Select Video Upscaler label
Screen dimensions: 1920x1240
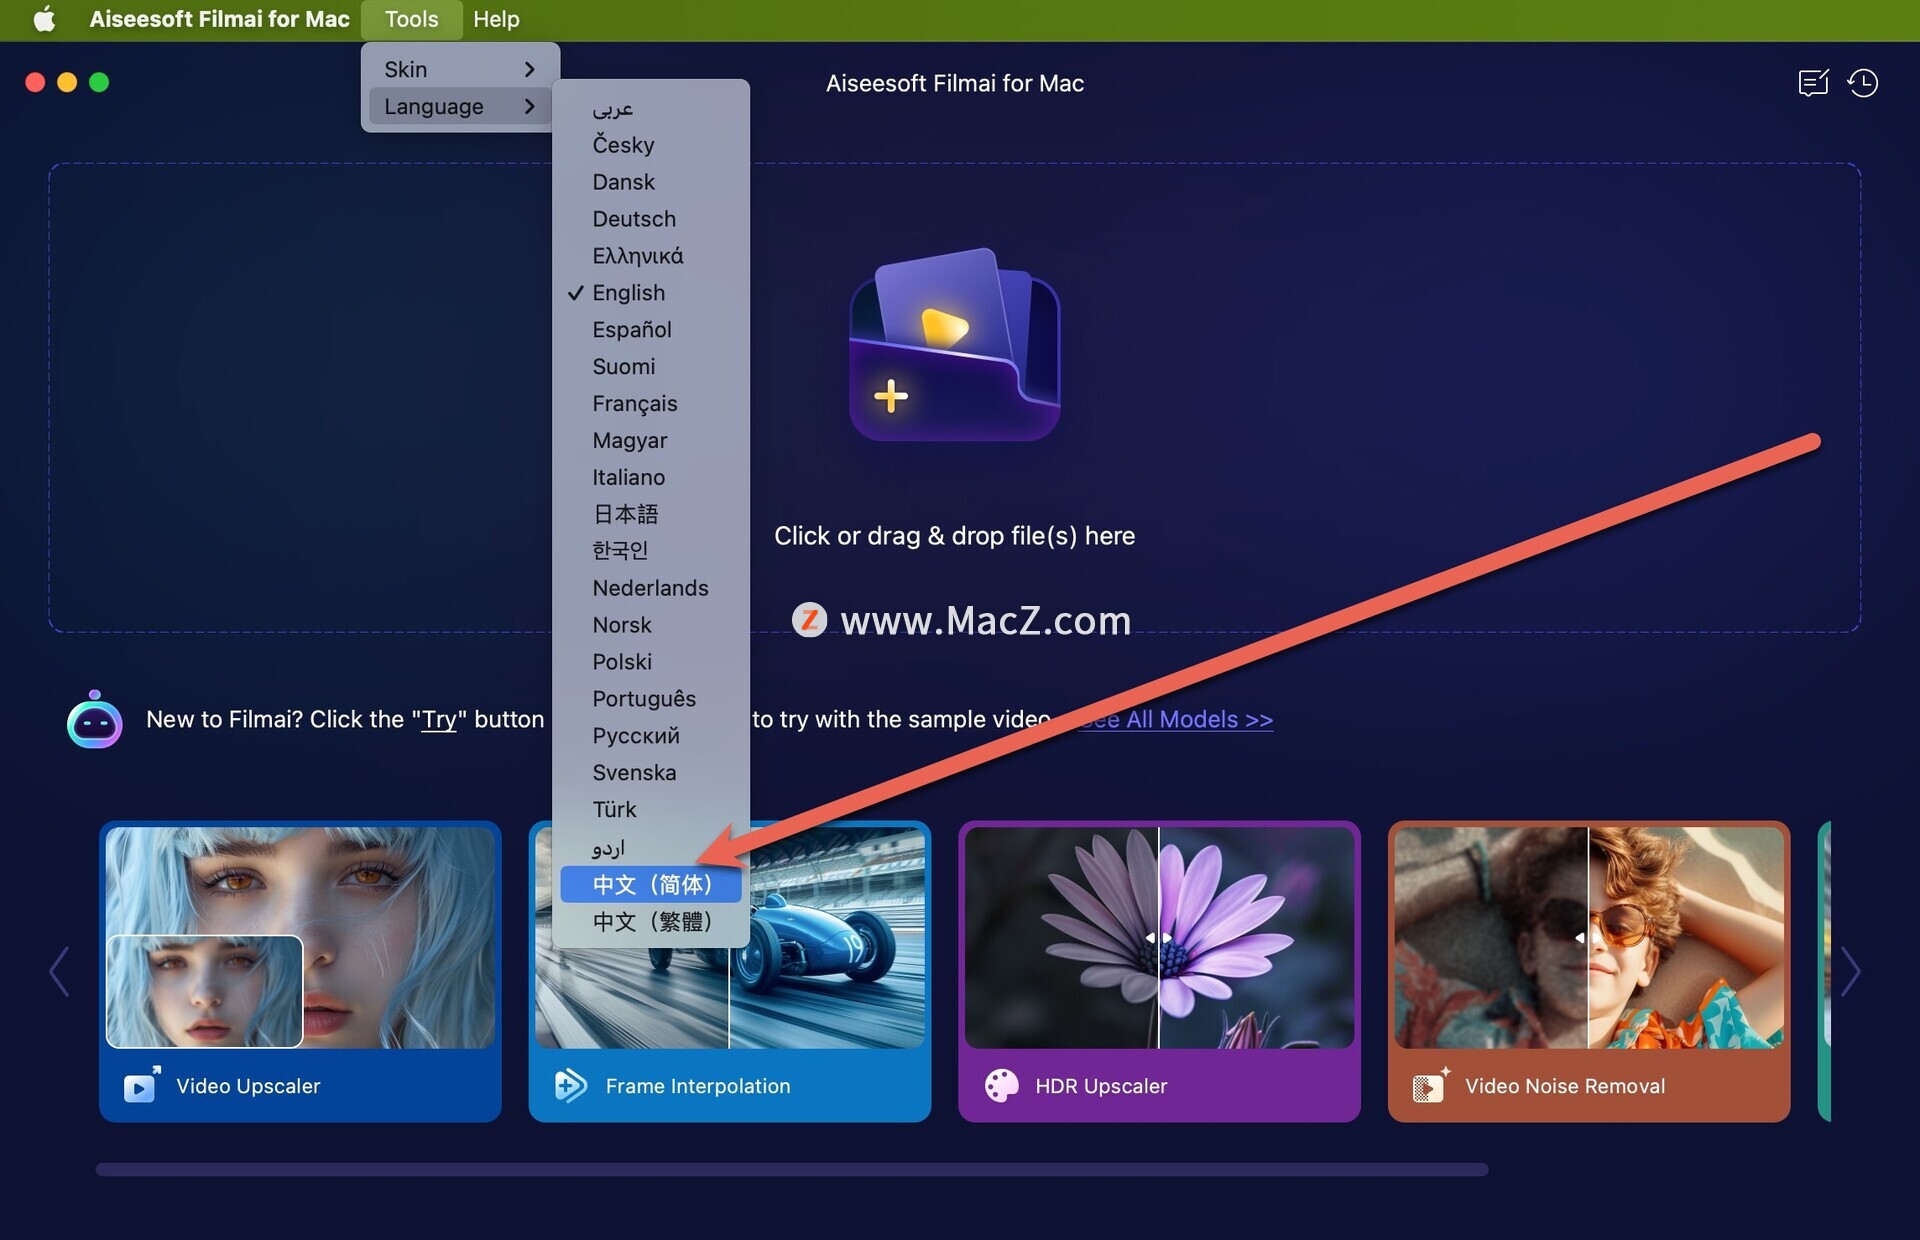pyautogui.click(x=248, y=1086)
